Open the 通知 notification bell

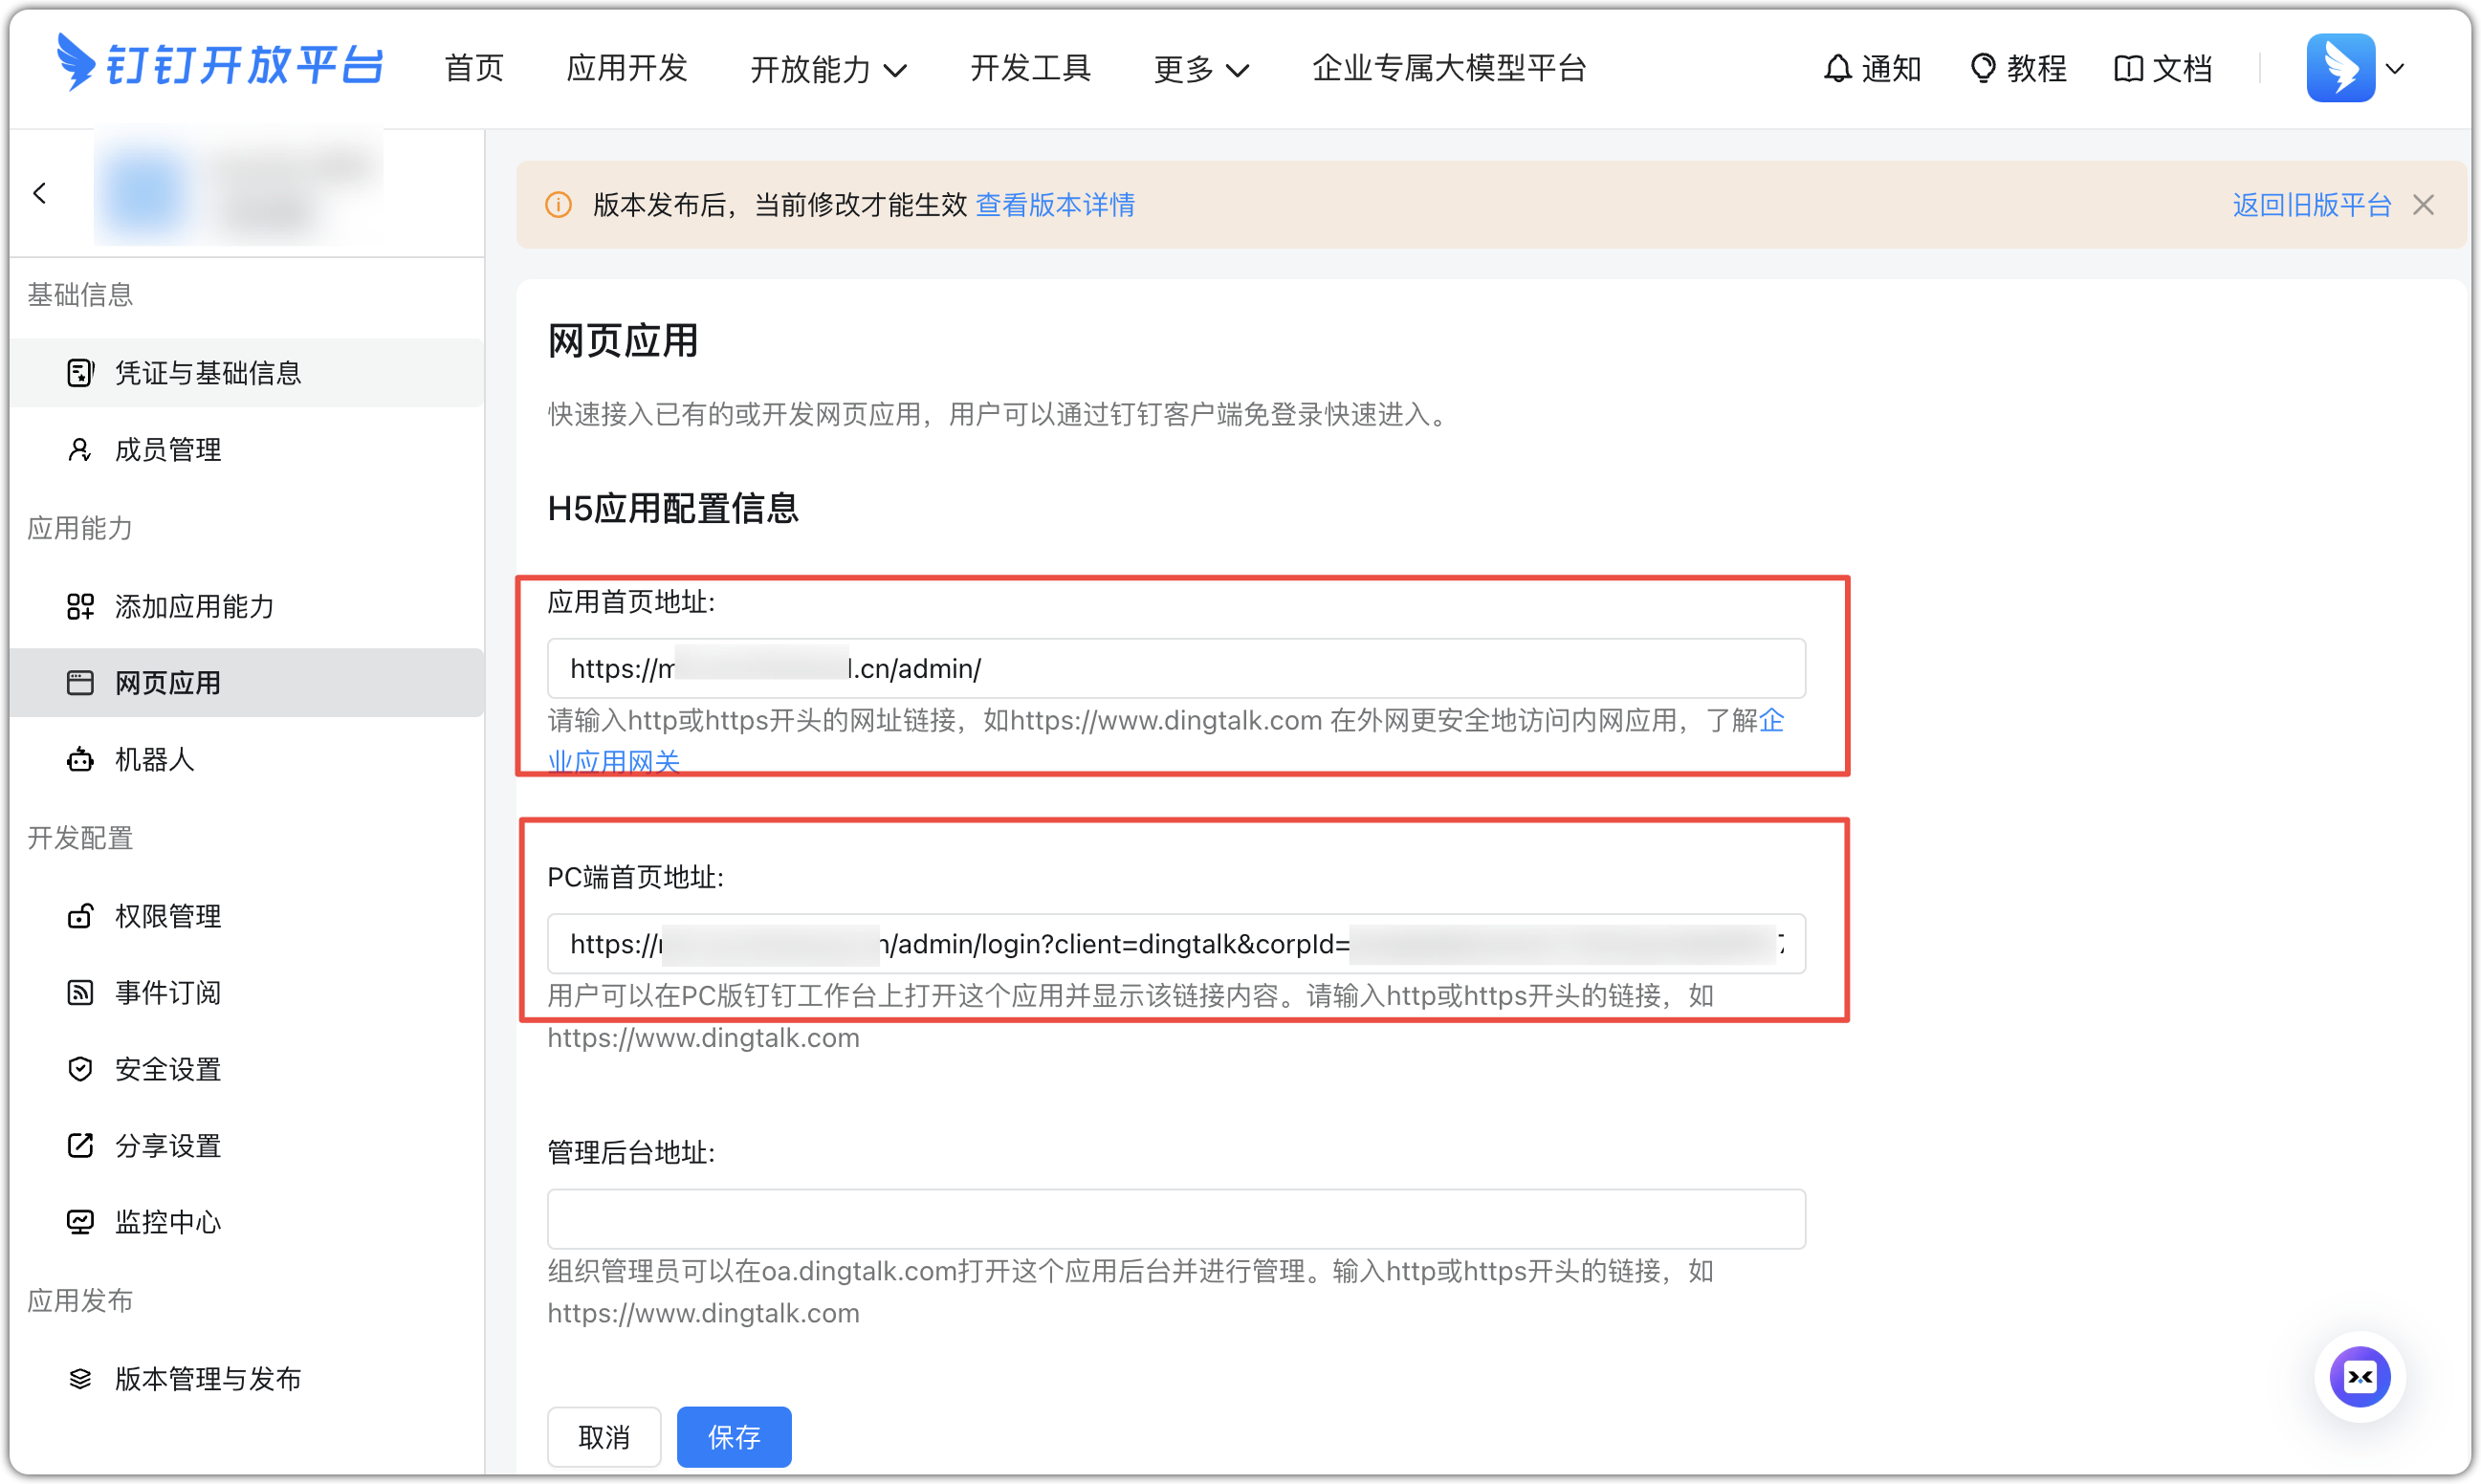(x=1871, y=67)
